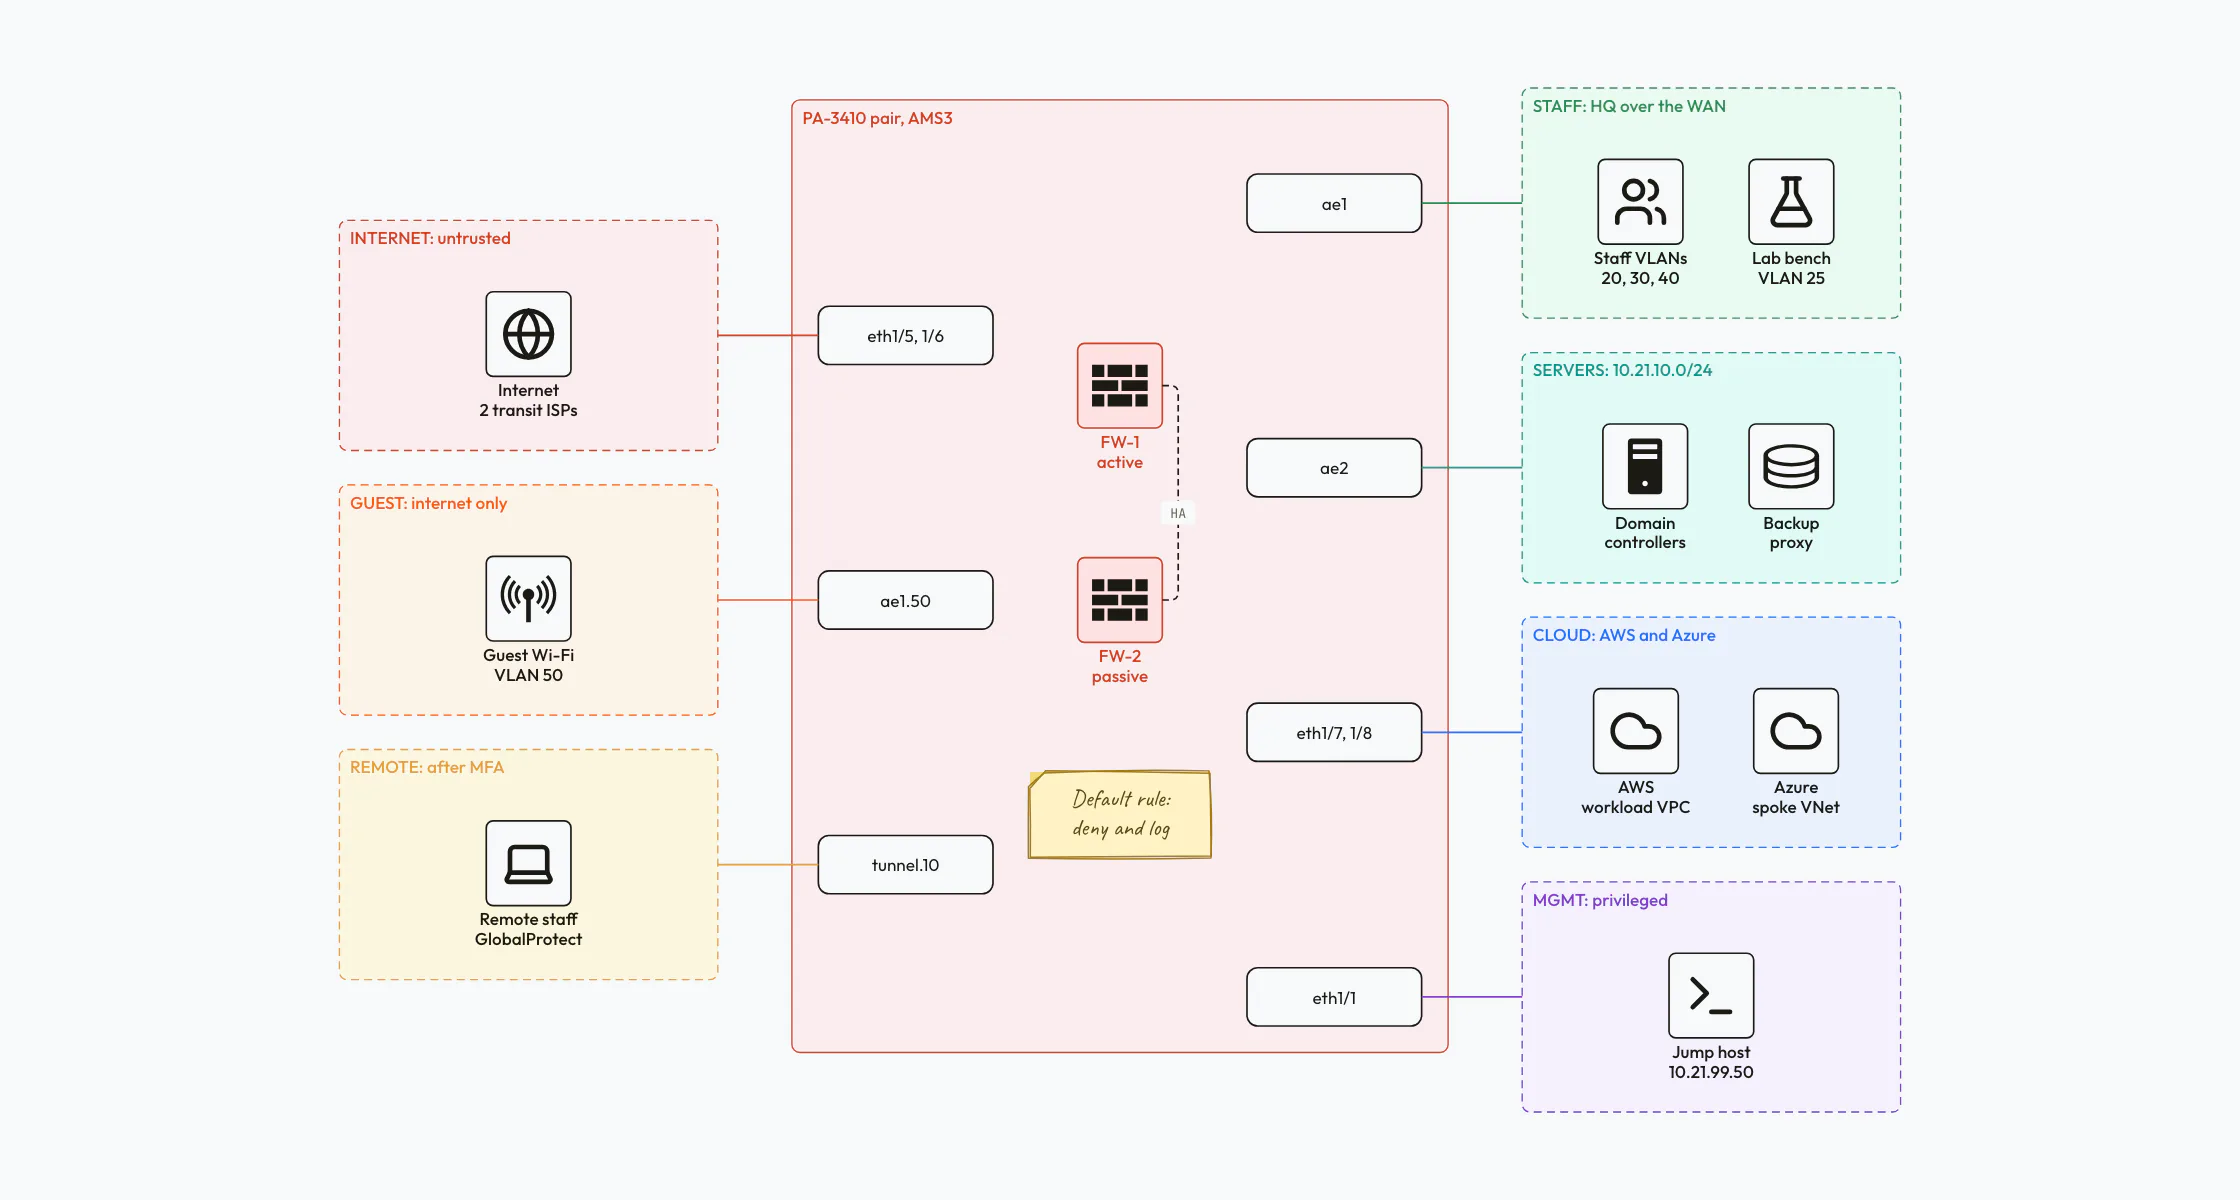Click the FW-1 active firewall icon
Viewport: 2240px width, 1200px height.
coord(1119,386)
